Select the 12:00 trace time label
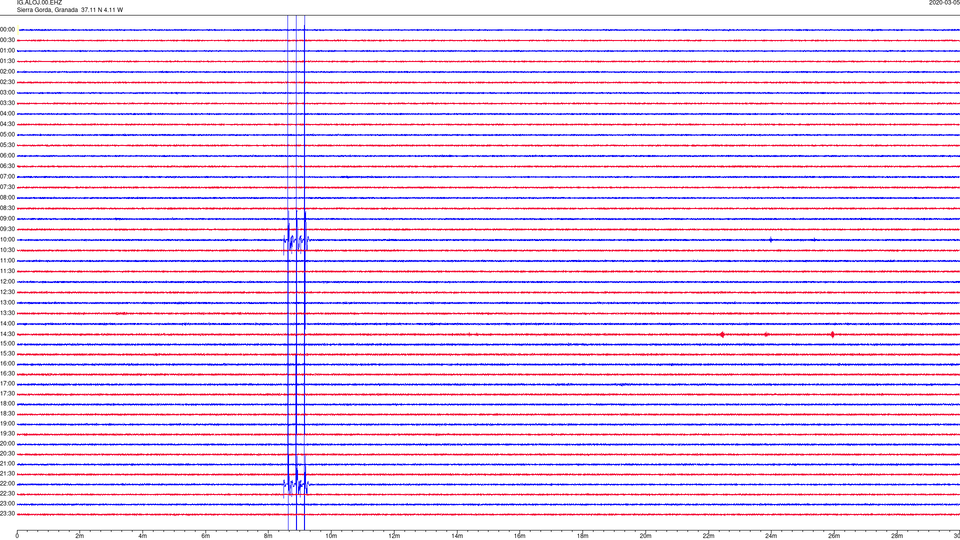 coord(7,282)
